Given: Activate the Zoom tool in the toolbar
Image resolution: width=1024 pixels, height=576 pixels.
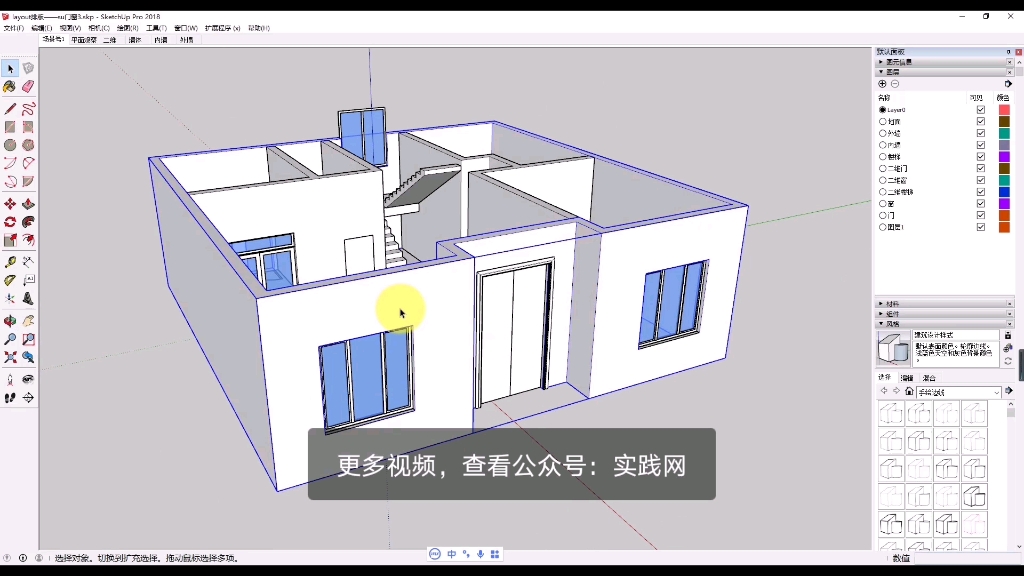Looking at the screenshot, I should pyautogui.click(x=10, y=338).
